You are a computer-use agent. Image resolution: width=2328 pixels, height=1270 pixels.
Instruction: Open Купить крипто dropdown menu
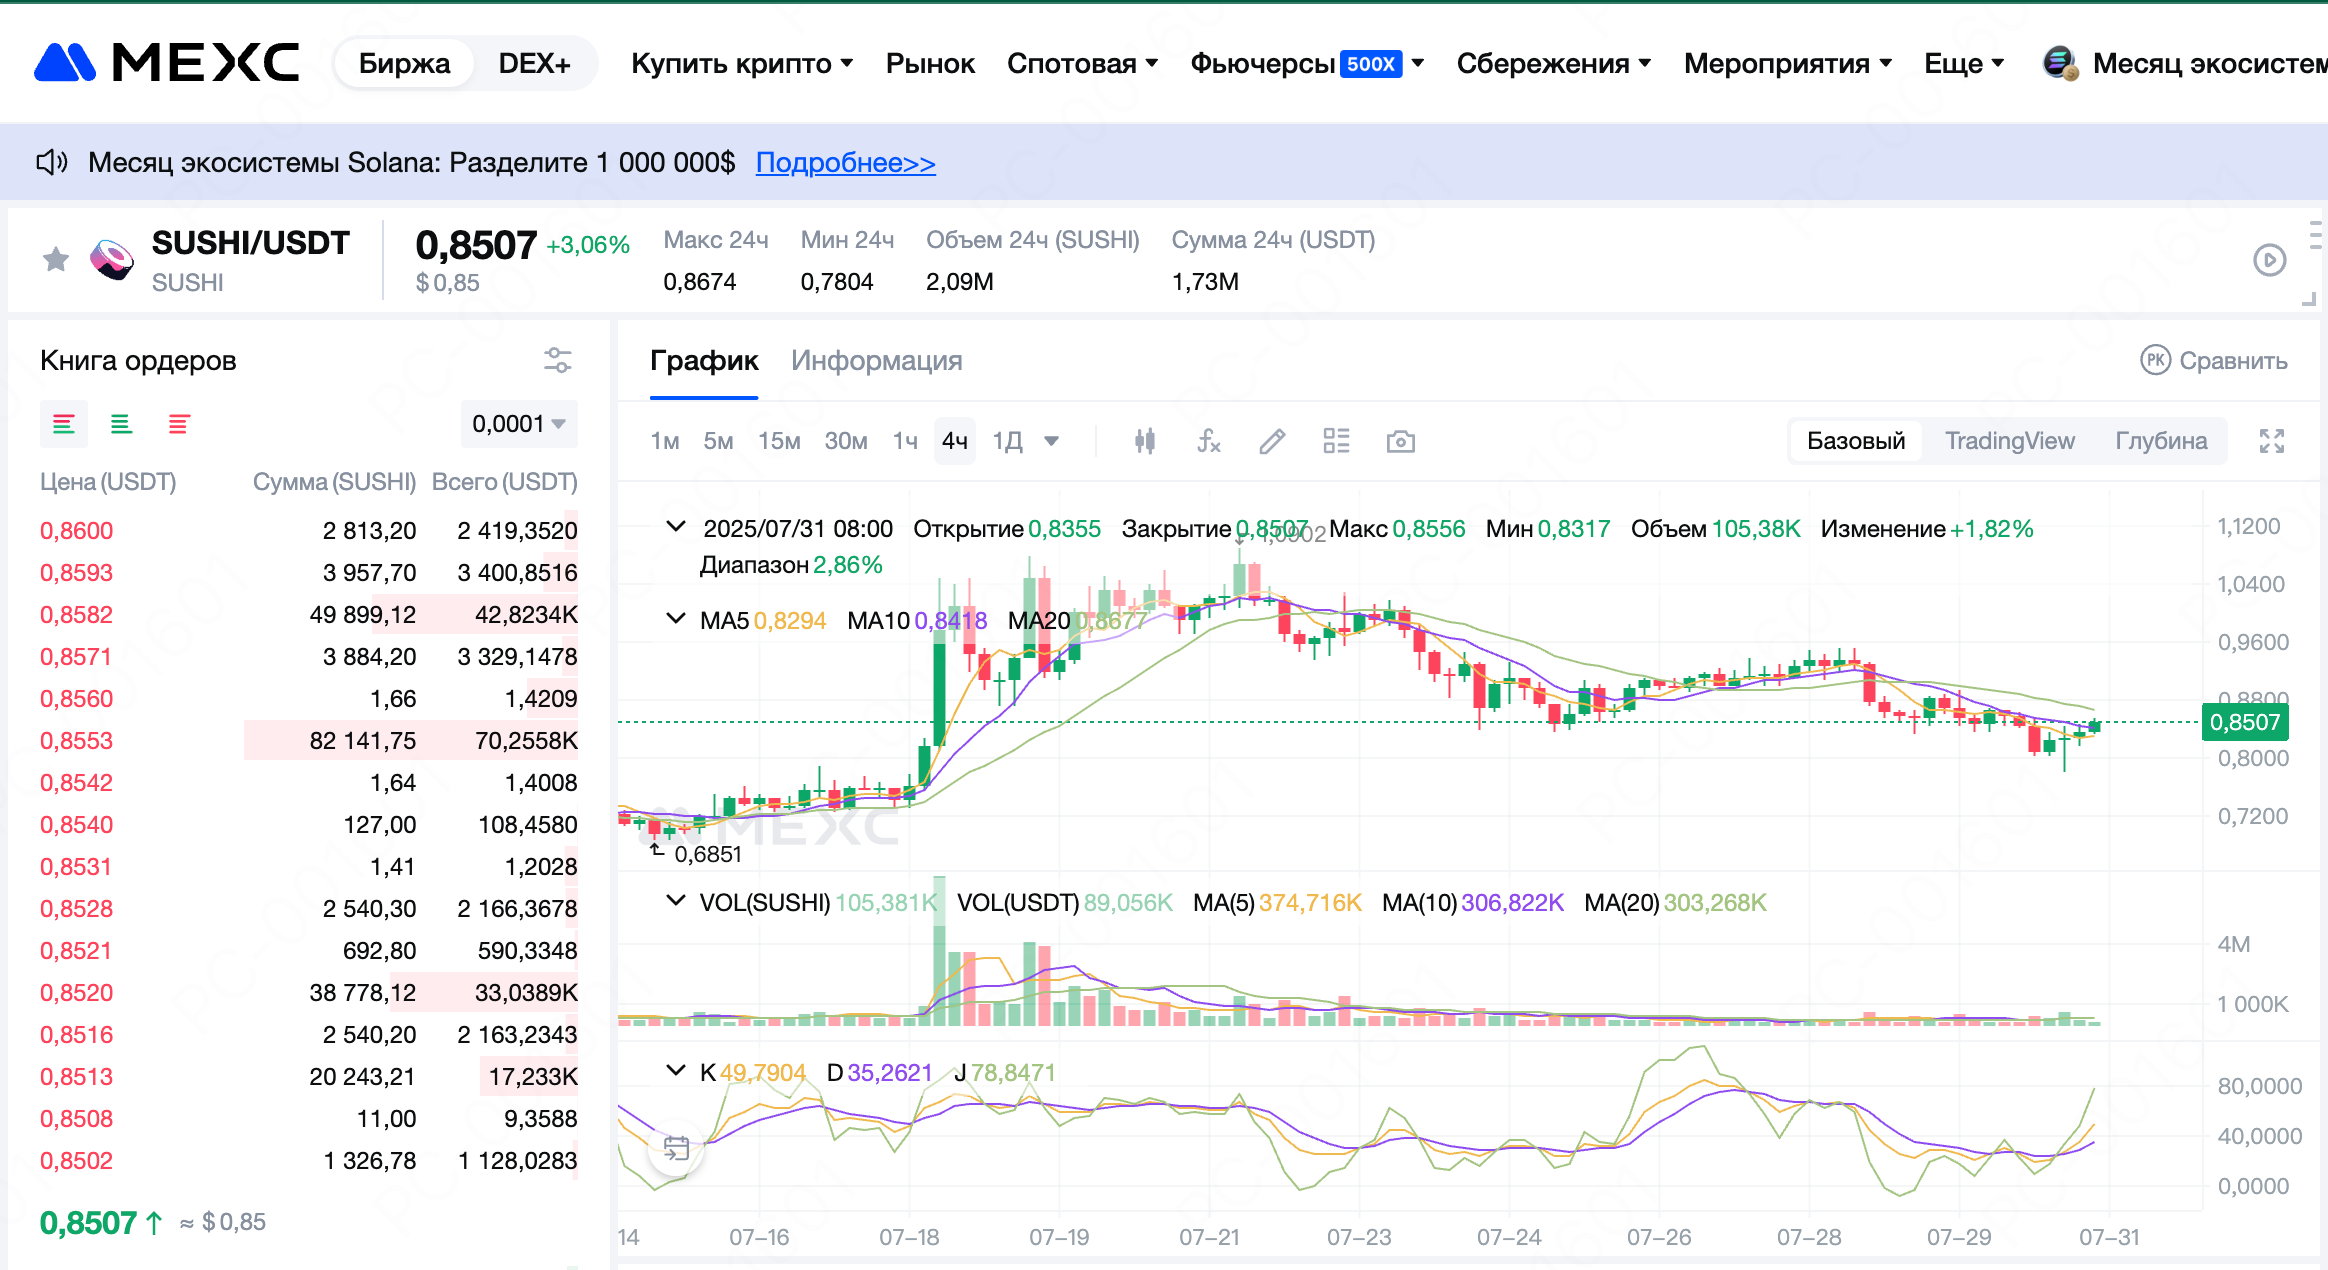tap(742, 63)
